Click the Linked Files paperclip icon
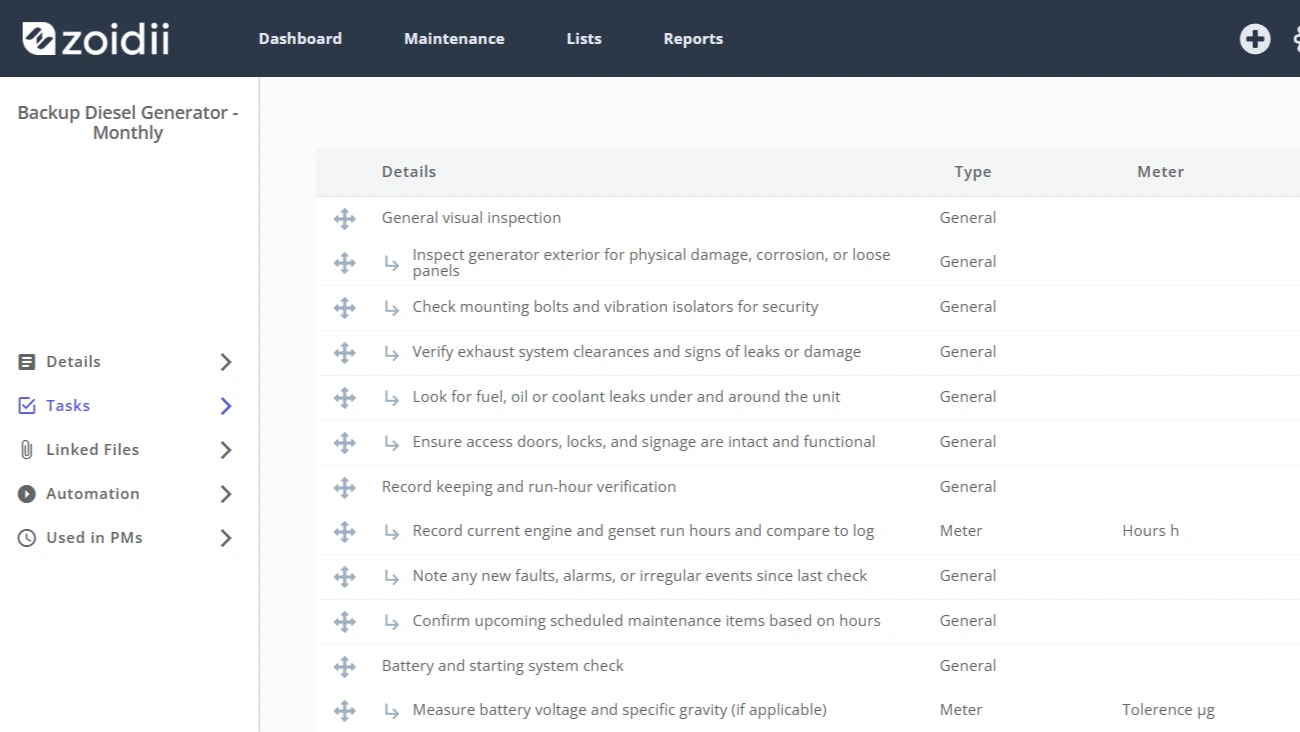The image size is (1300, 732). pyautogui.click(x=27, y=450)
